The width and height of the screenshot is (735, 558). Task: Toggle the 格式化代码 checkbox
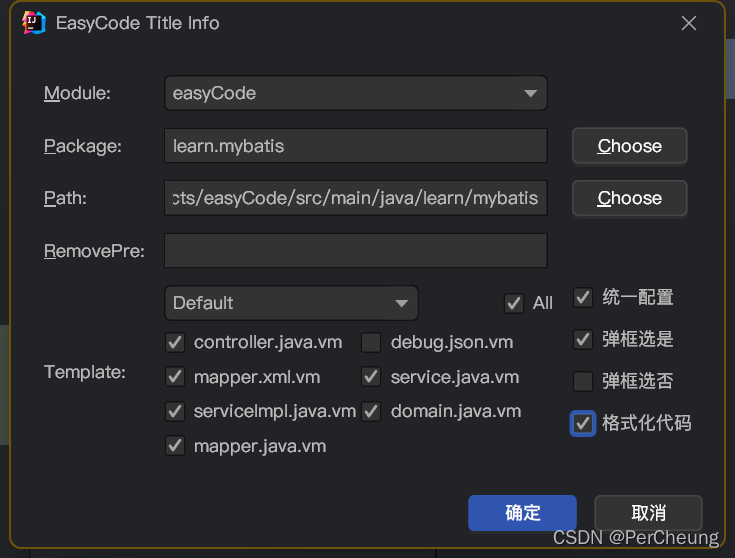point(583,423)
